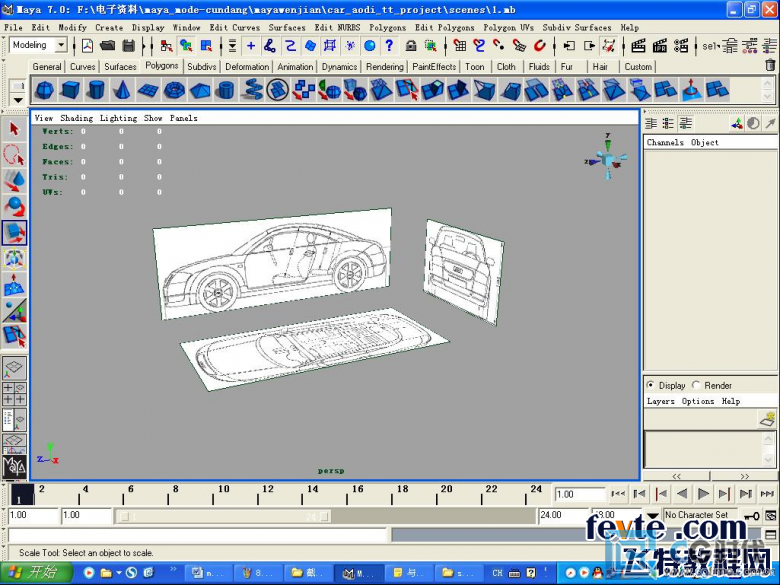Click the Windows Start button
Image resolution: width=780 pixels, height=585 pixels.
36,573
